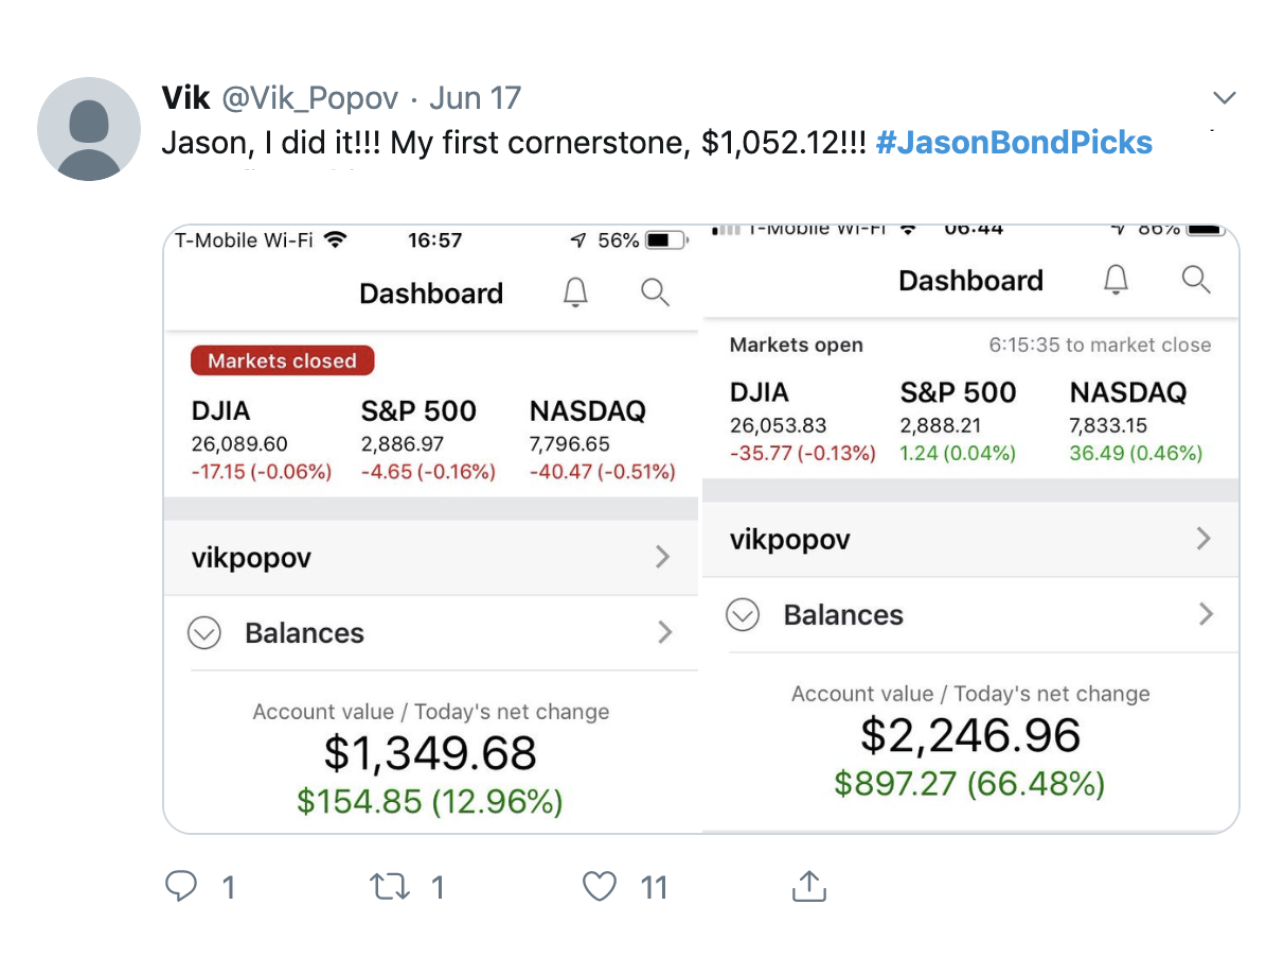
Task: Collapse left Balances circled chevron toggle
Action: [x=204, y=633]
